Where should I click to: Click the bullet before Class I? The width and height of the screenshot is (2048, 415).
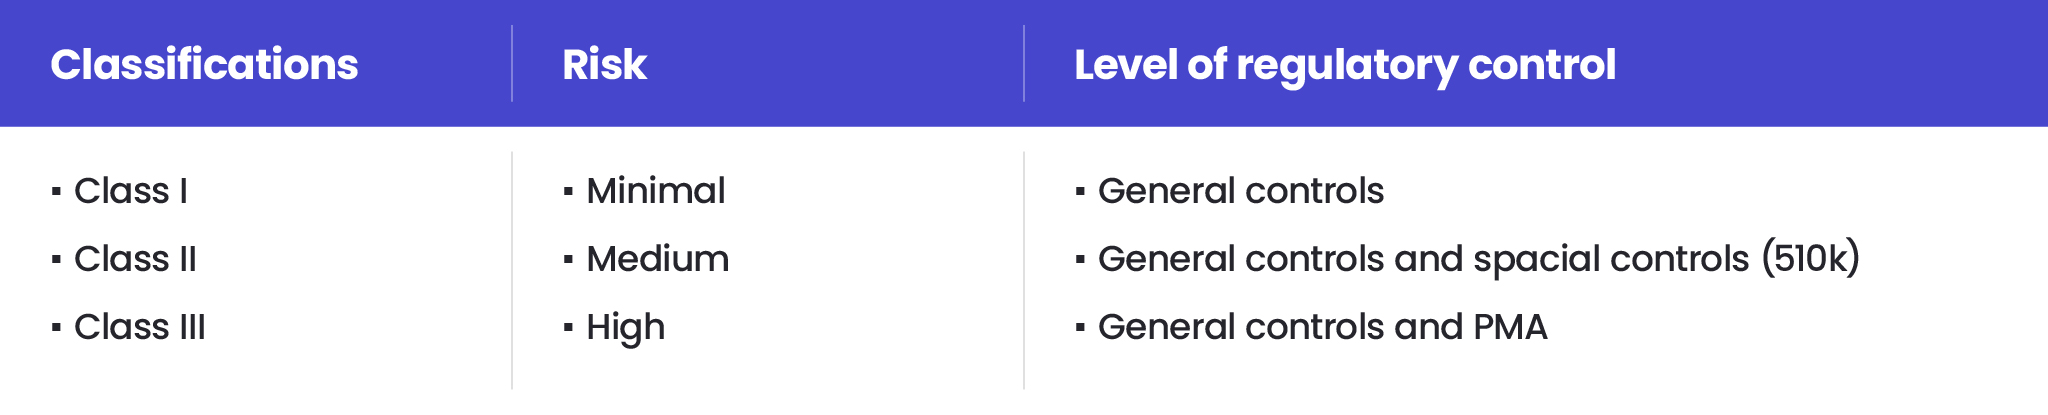[x=56, y=191]
